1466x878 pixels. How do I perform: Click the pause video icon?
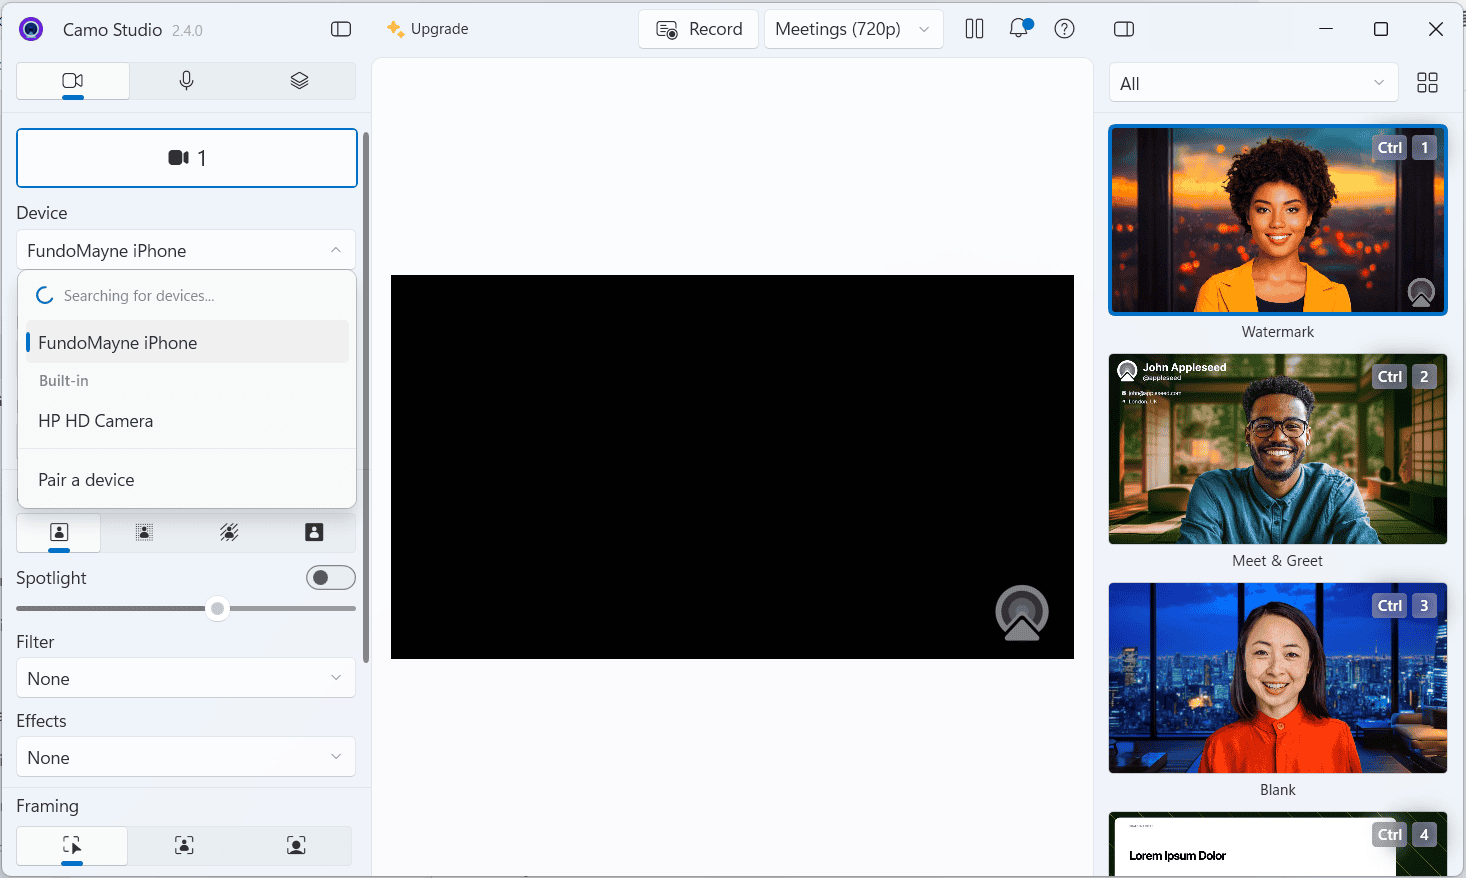coord(974,29)
